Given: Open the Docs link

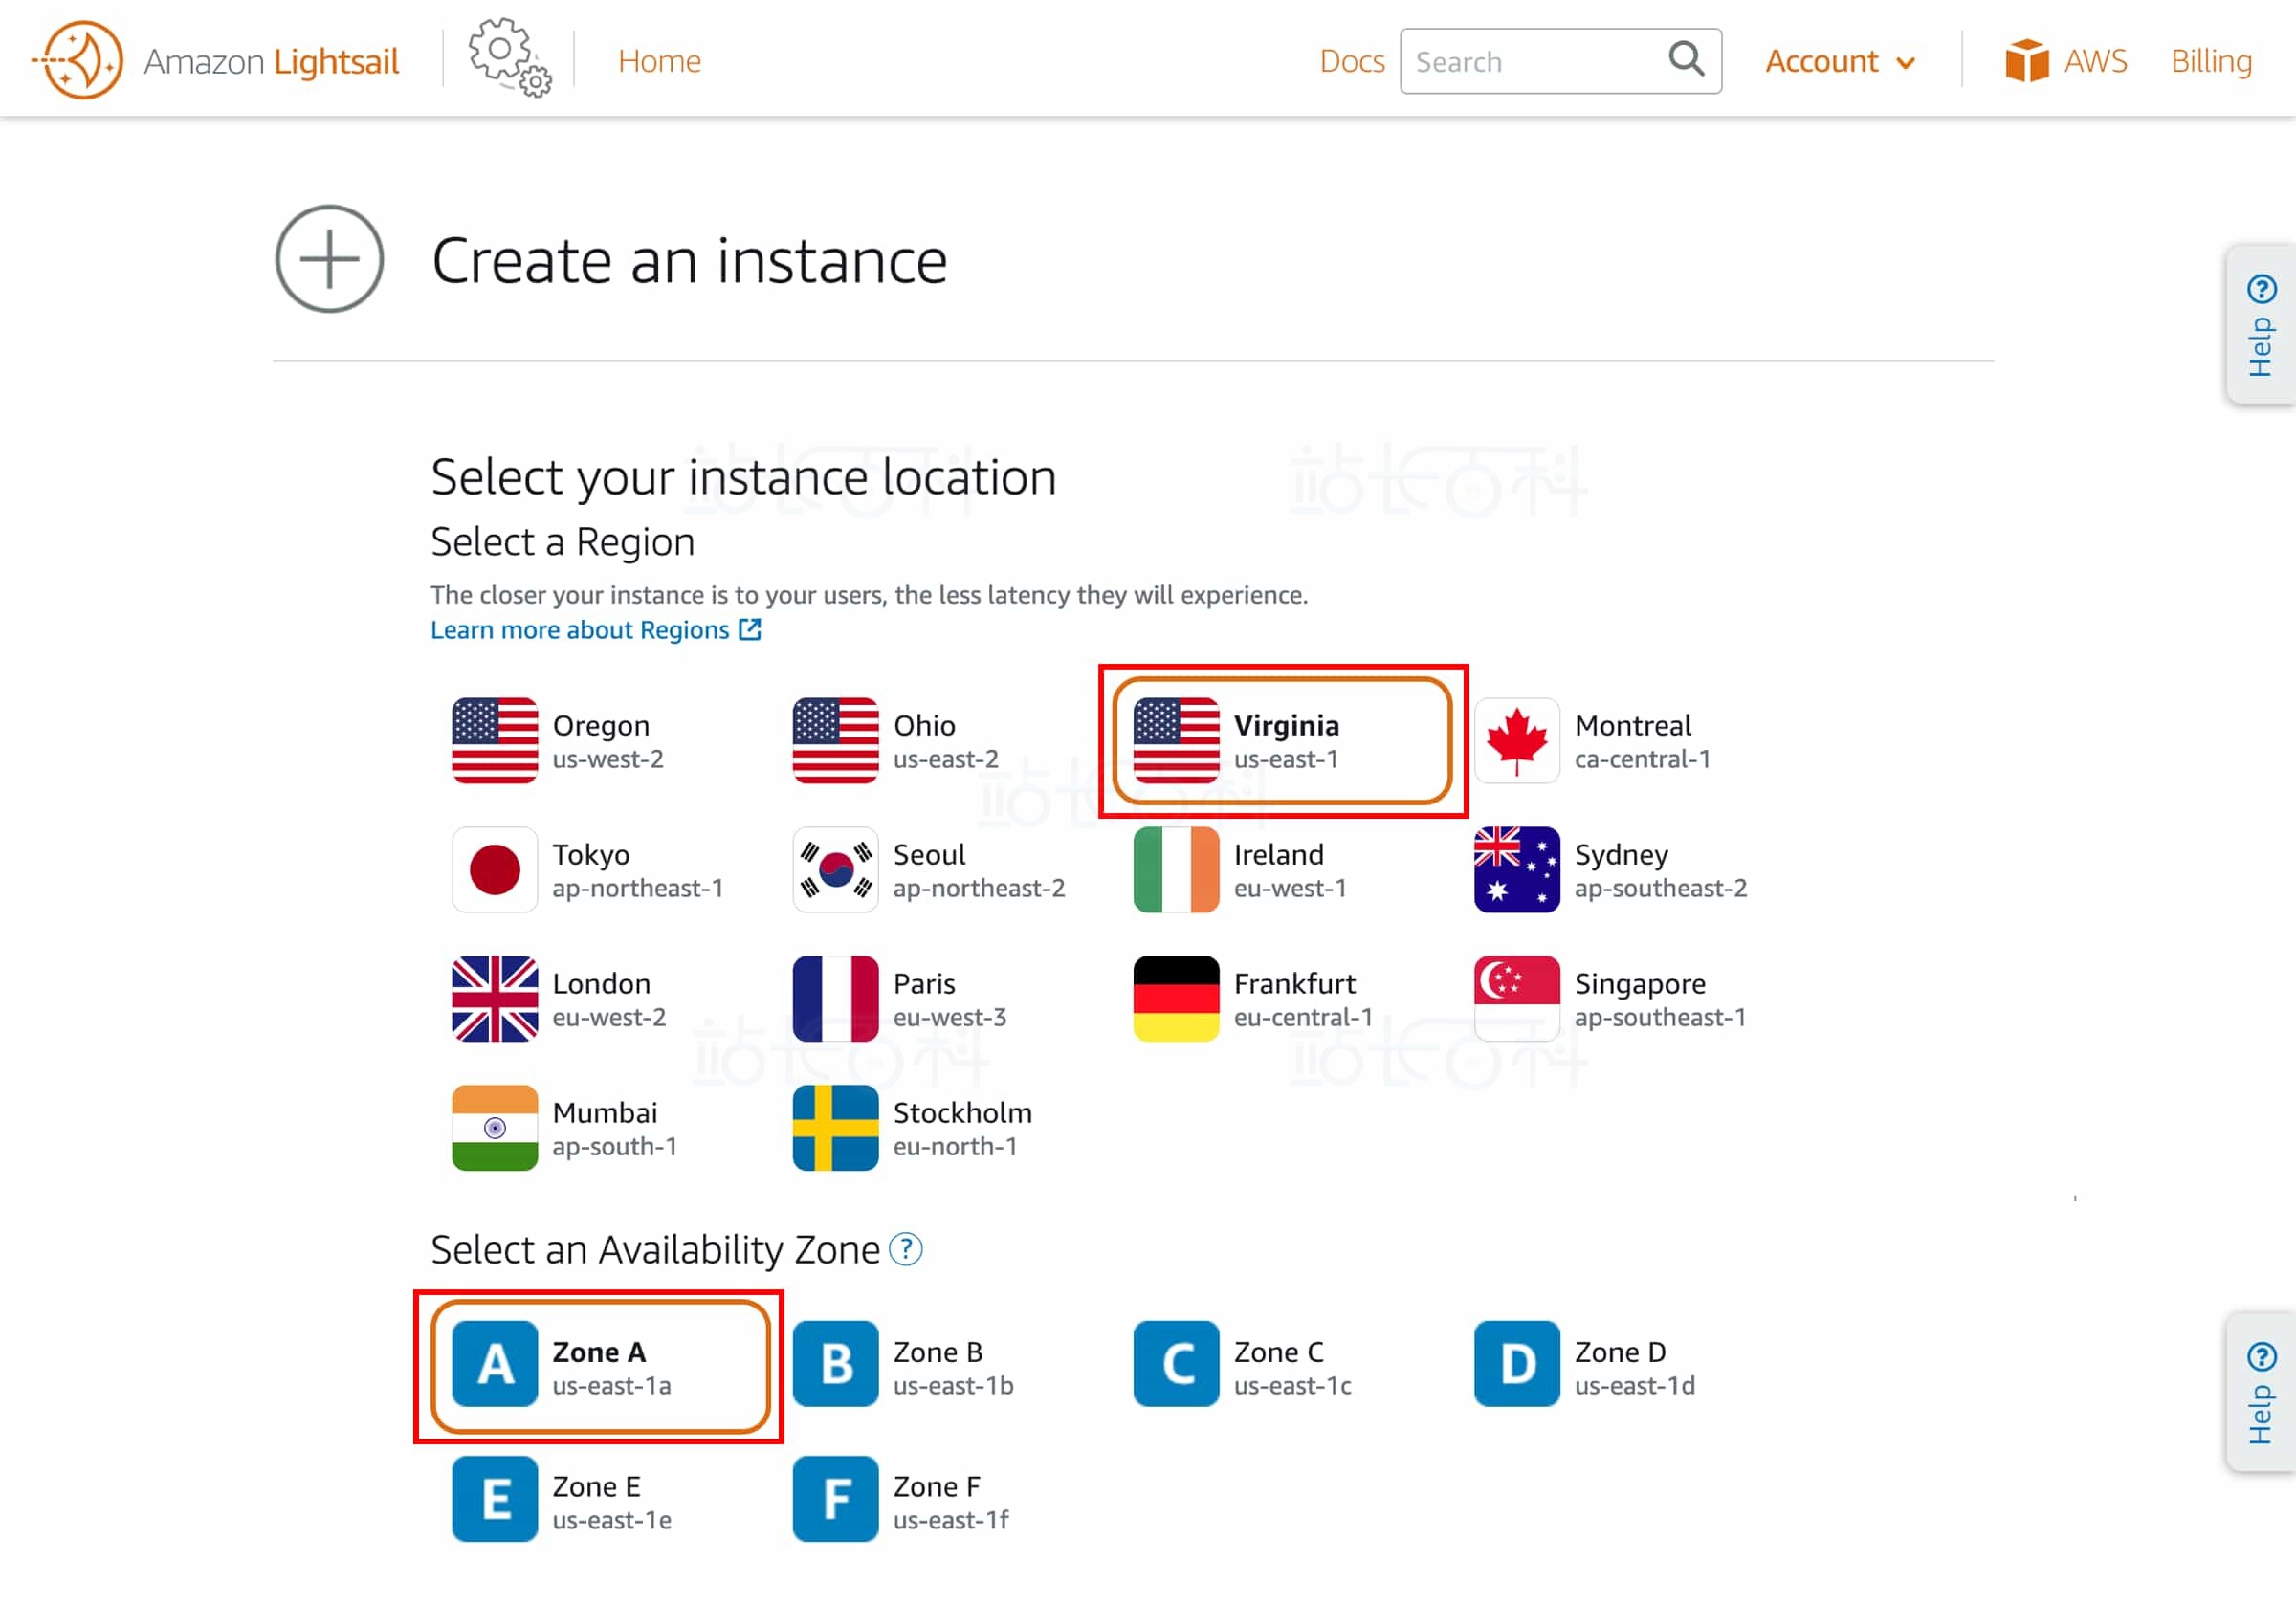Looking at the screenshot, I should (x=1351, y=61).
